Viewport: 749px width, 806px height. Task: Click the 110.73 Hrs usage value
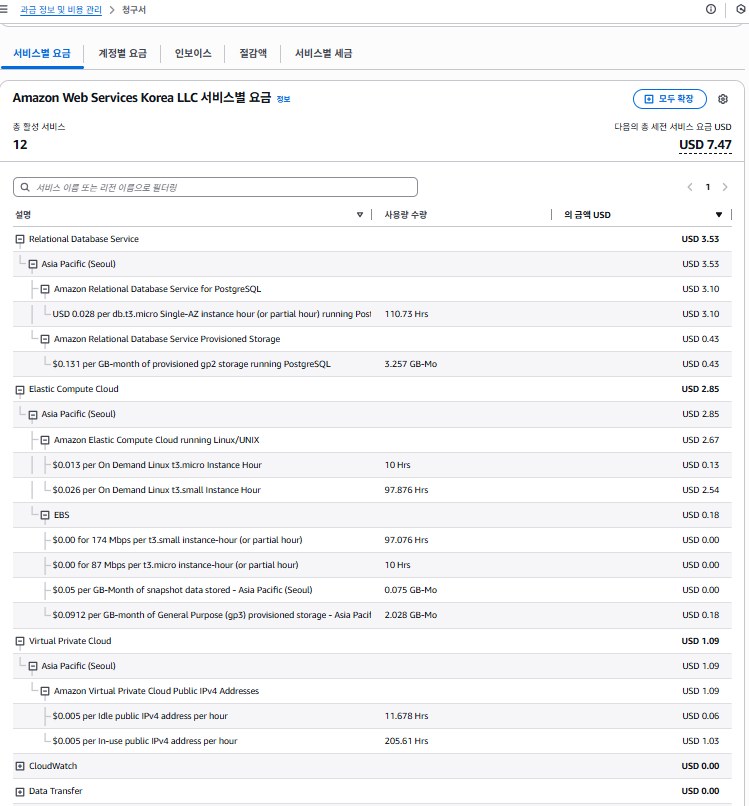(x=406, y=314)
